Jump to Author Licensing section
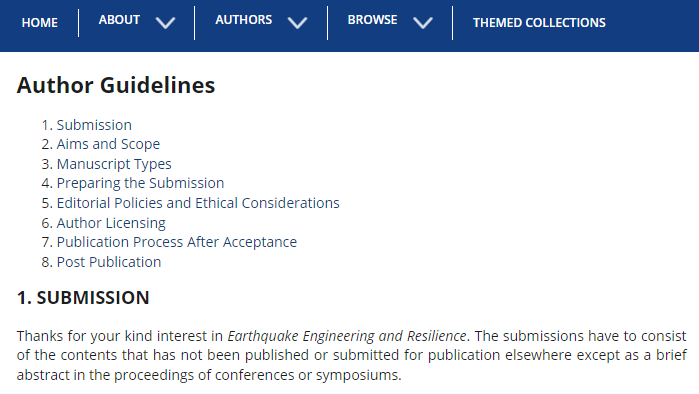This screenshot has height=394, width=699. [111, 223]
